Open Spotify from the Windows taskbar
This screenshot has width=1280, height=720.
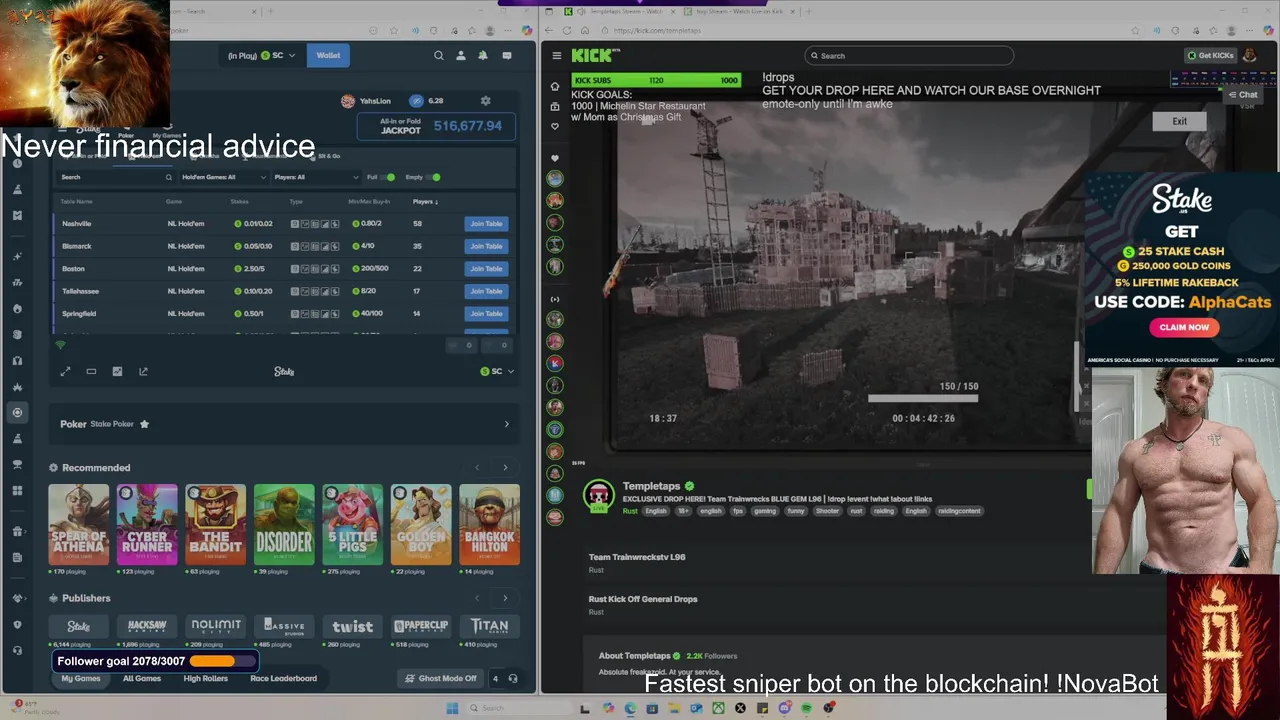[806, 708]
